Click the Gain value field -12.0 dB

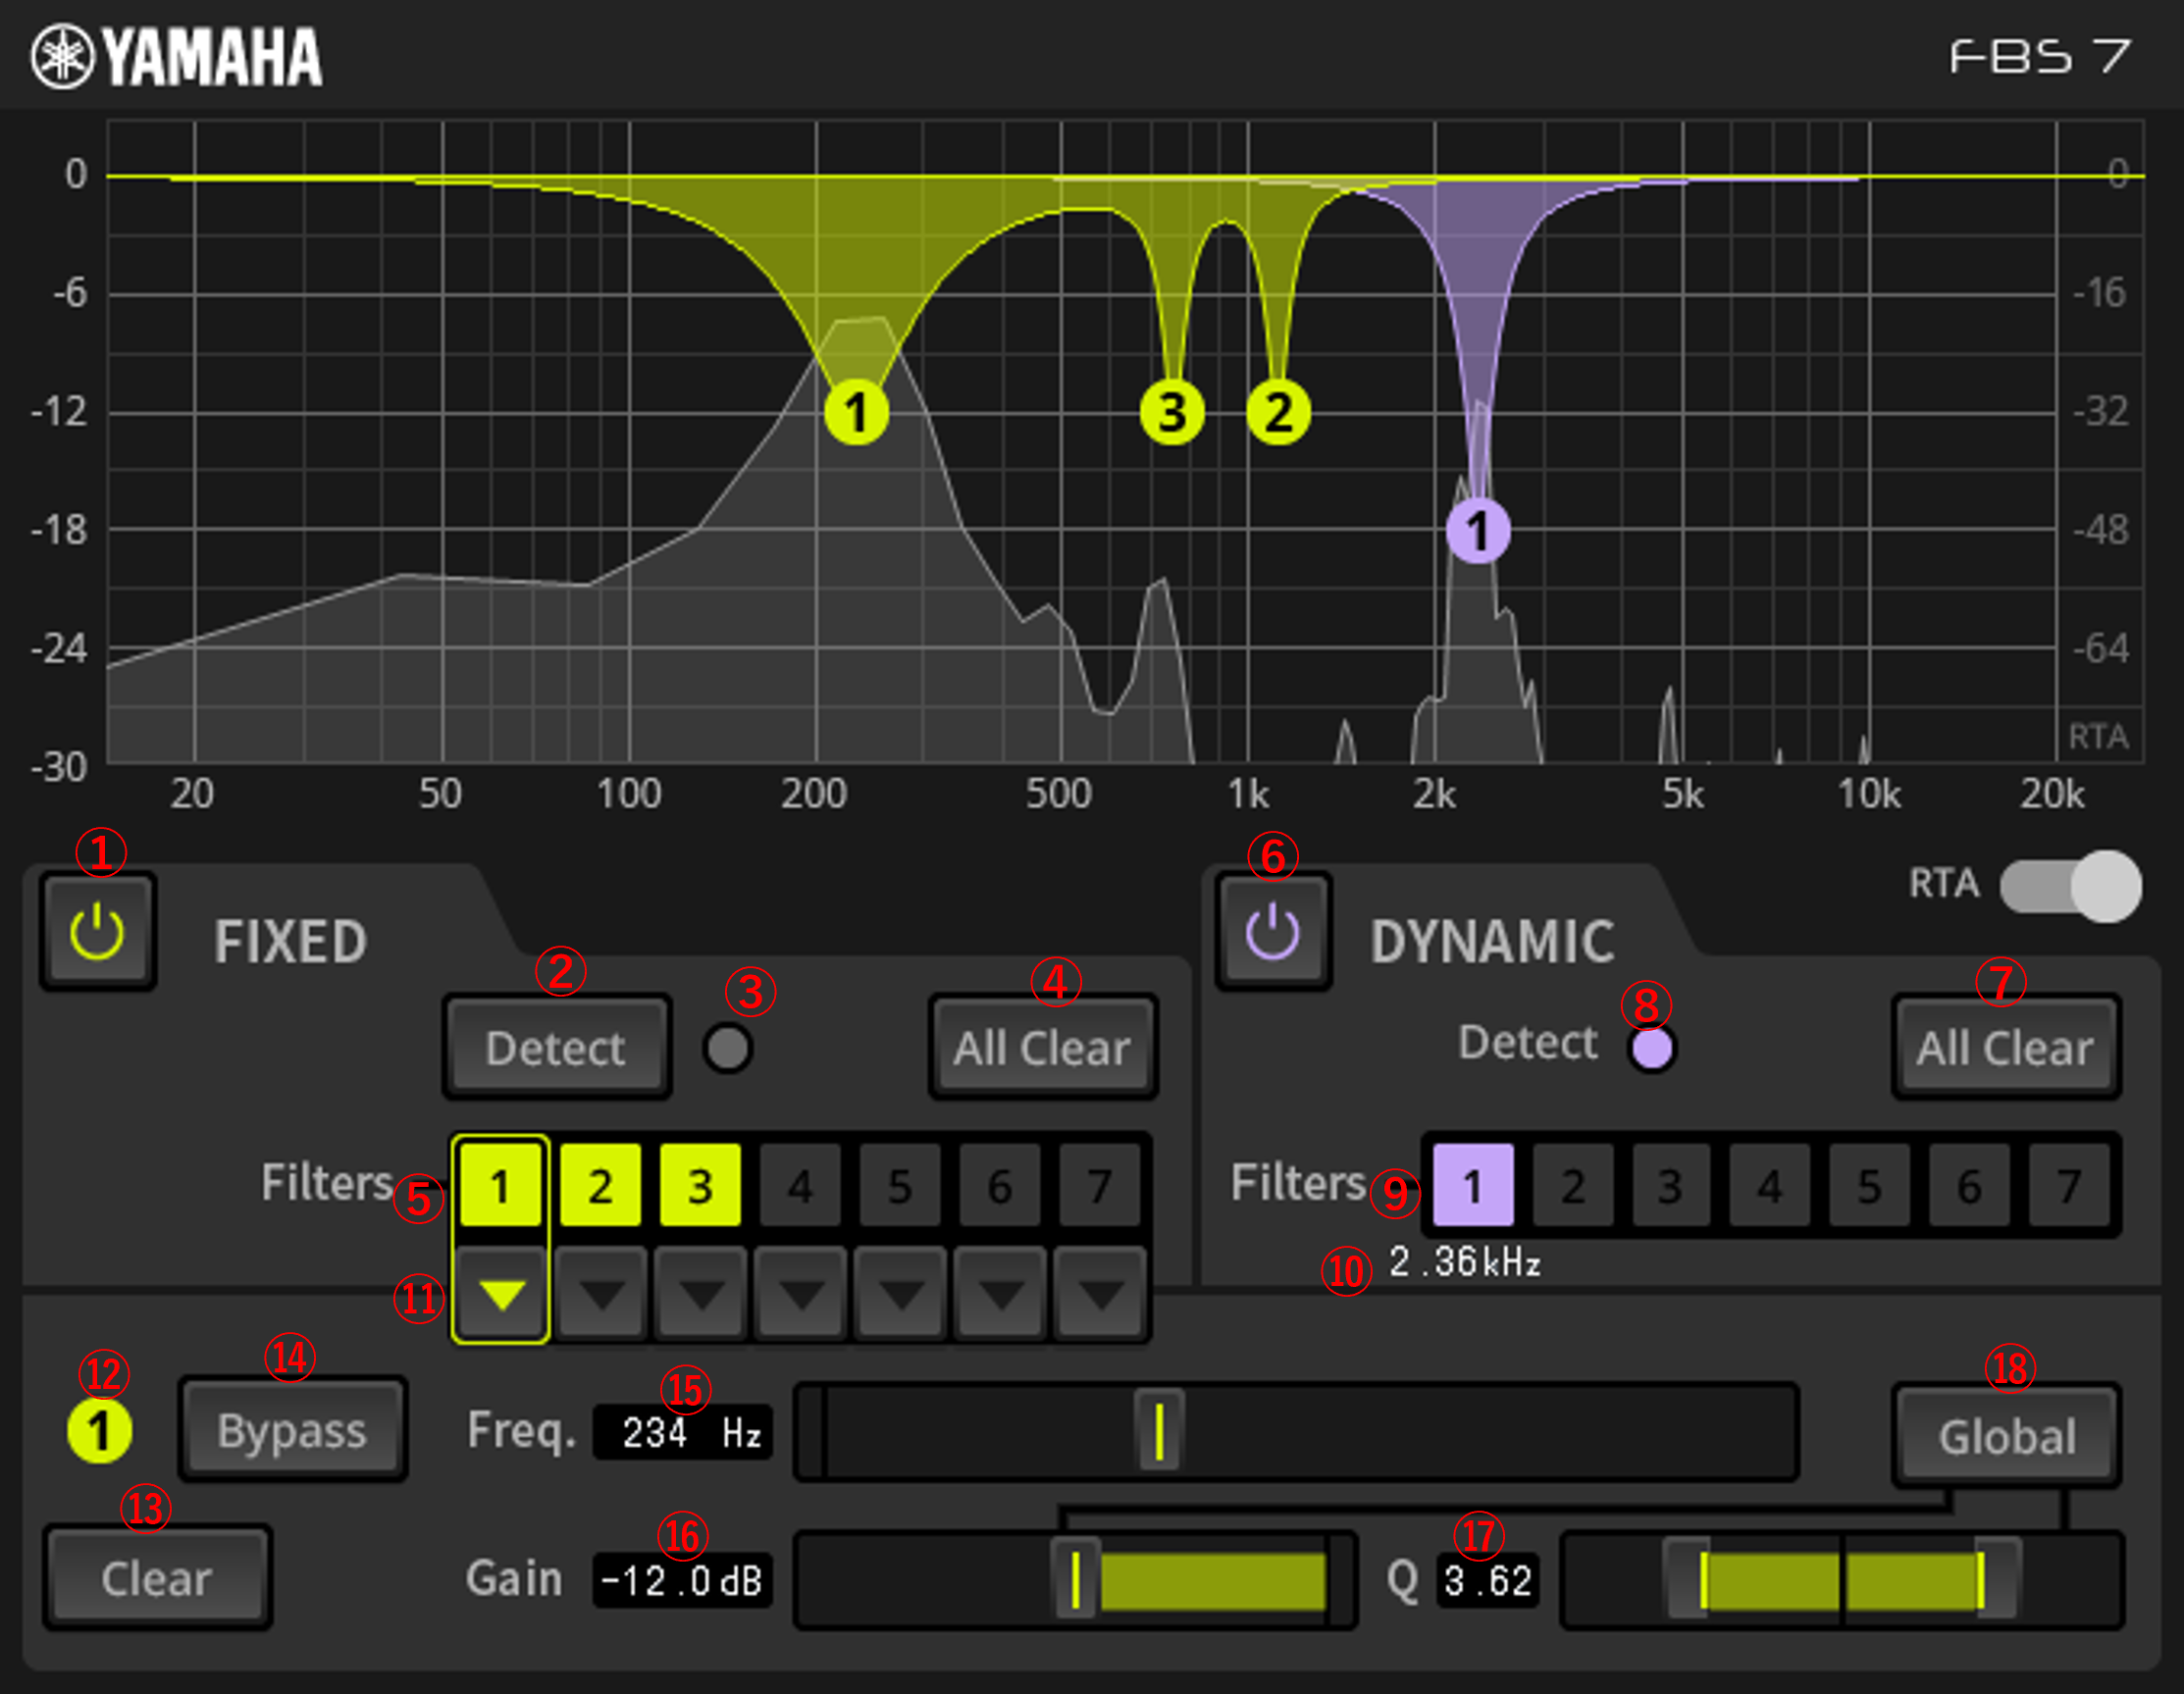682,1580
